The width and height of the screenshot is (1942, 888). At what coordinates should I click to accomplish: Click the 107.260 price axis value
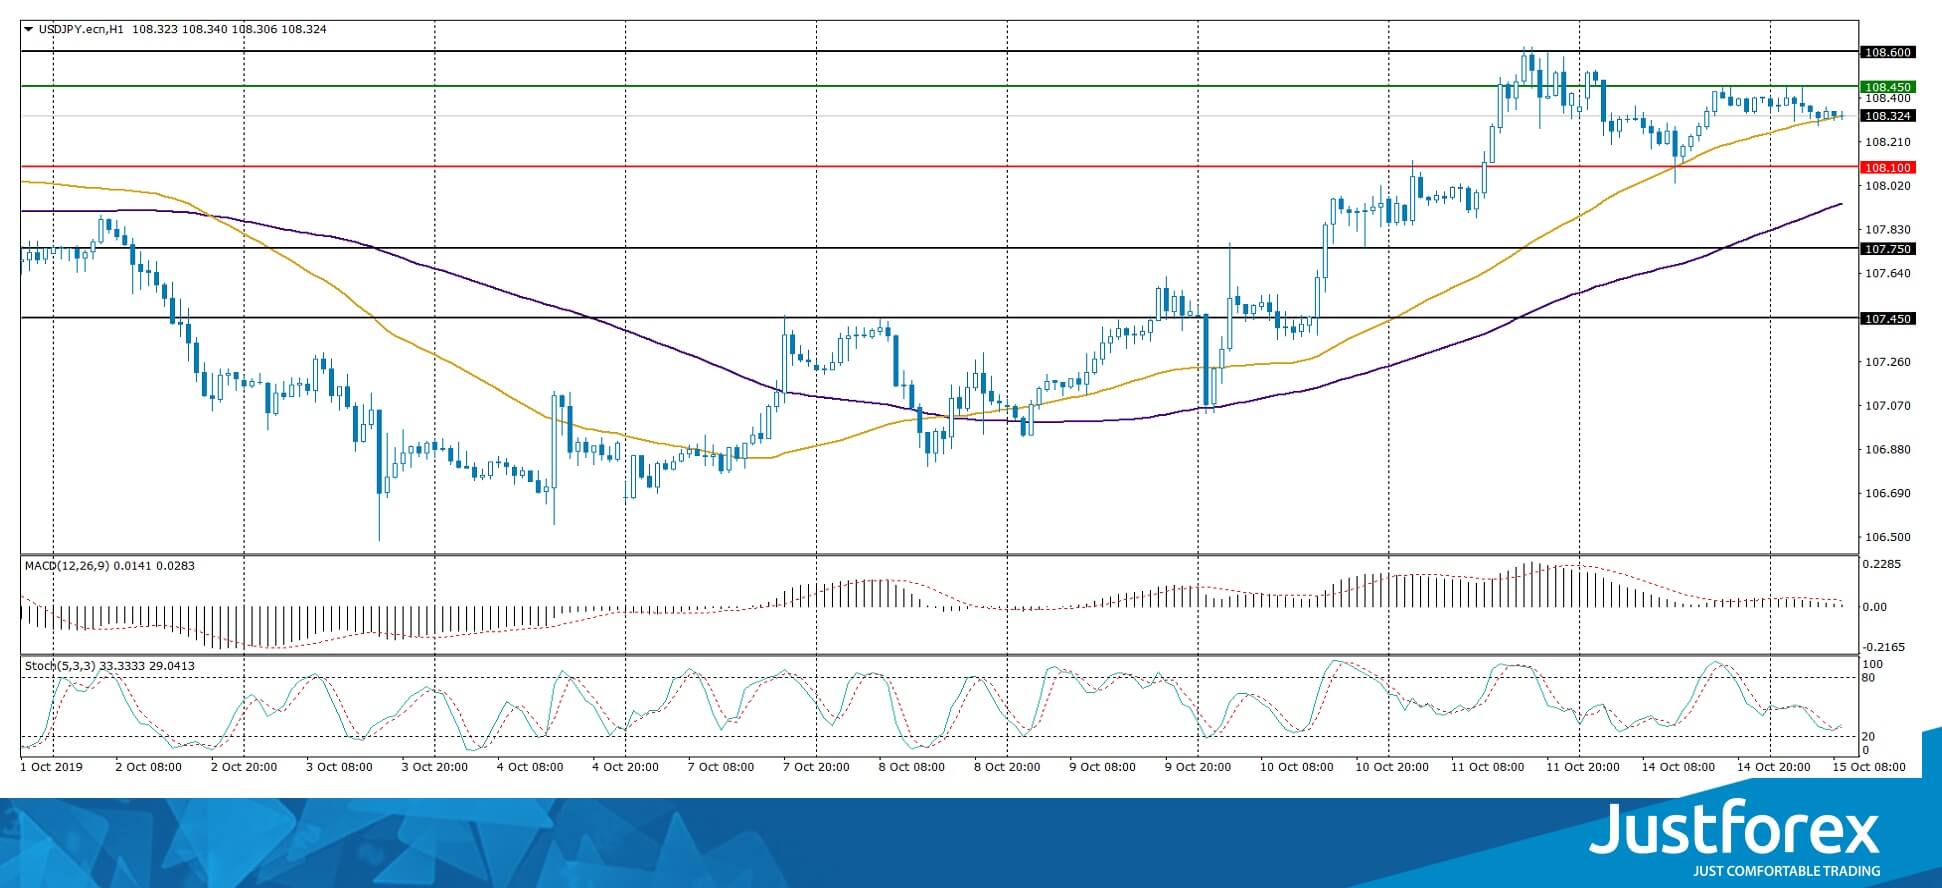[x=1887, y=362]
